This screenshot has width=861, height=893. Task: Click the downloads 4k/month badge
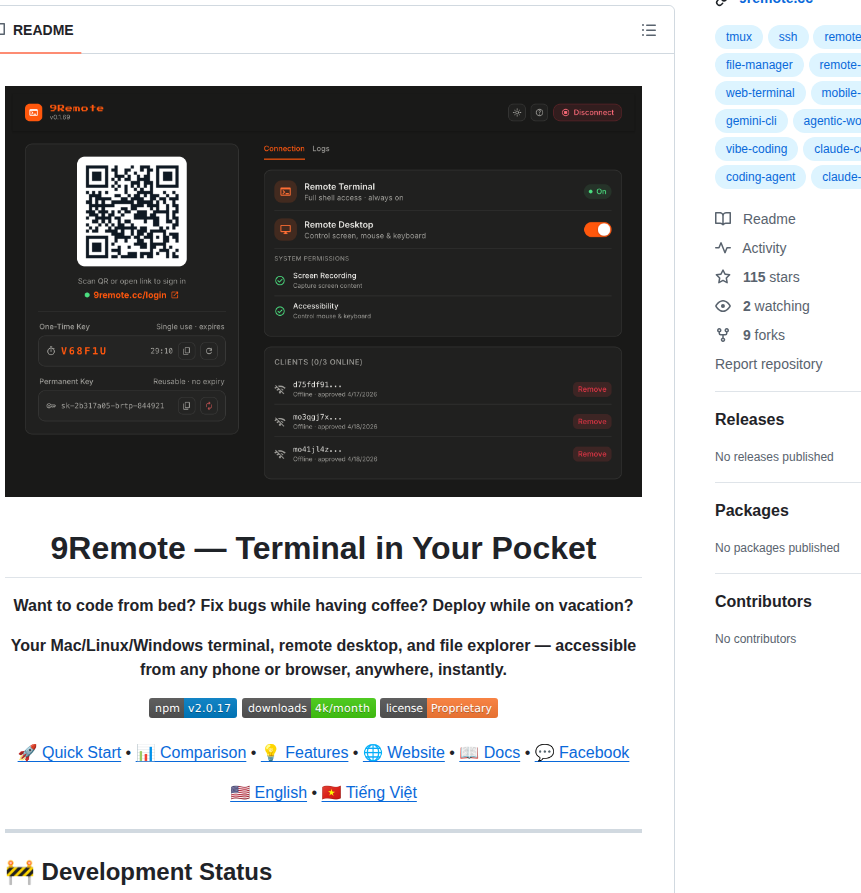(309, 708)
